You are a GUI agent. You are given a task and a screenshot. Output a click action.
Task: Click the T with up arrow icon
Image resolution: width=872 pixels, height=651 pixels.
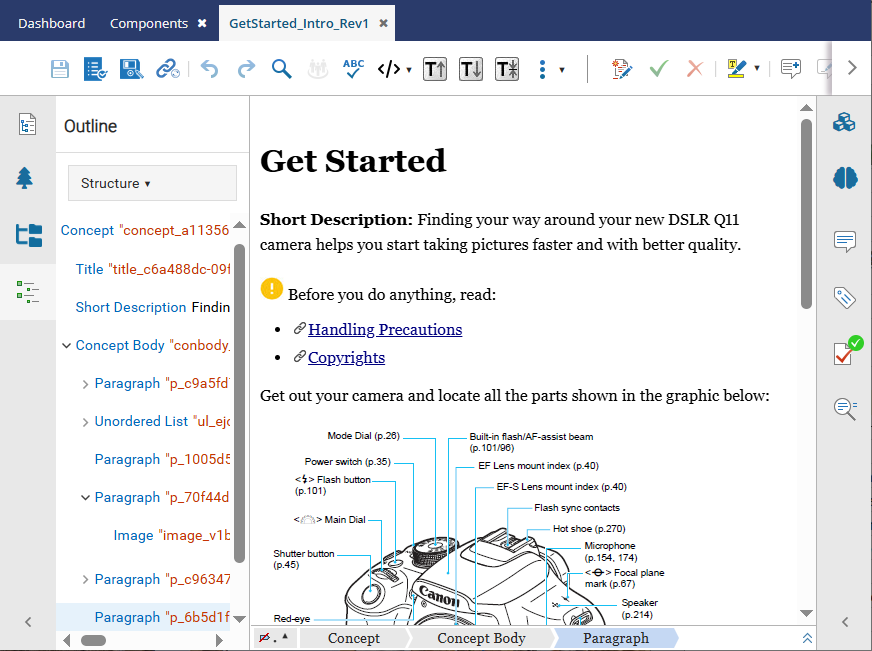click(435, 69)
